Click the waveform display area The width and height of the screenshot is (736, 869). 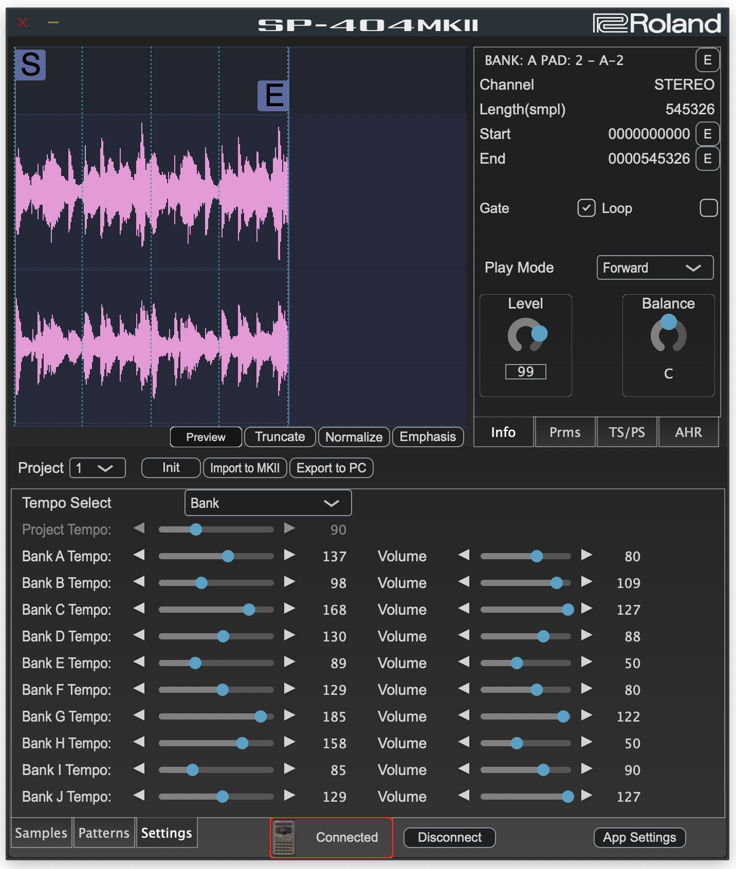tap(241, 237)
